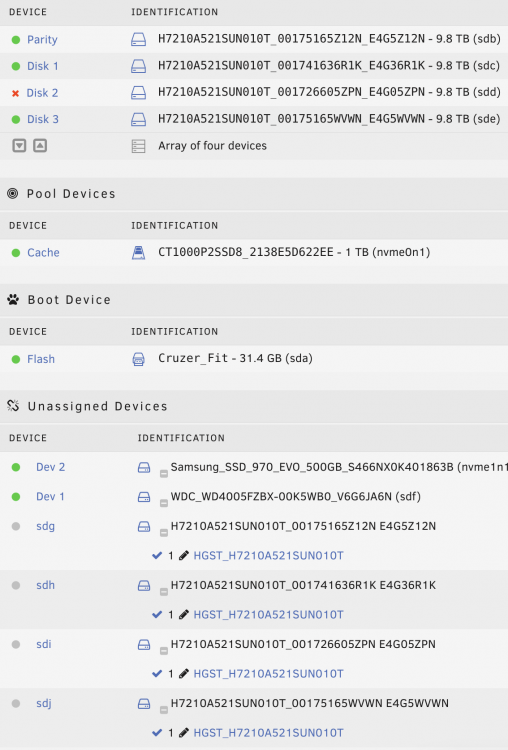The image size is (508, 750).
Task: Click the blue checkmark under sdi
Action: 157,674
